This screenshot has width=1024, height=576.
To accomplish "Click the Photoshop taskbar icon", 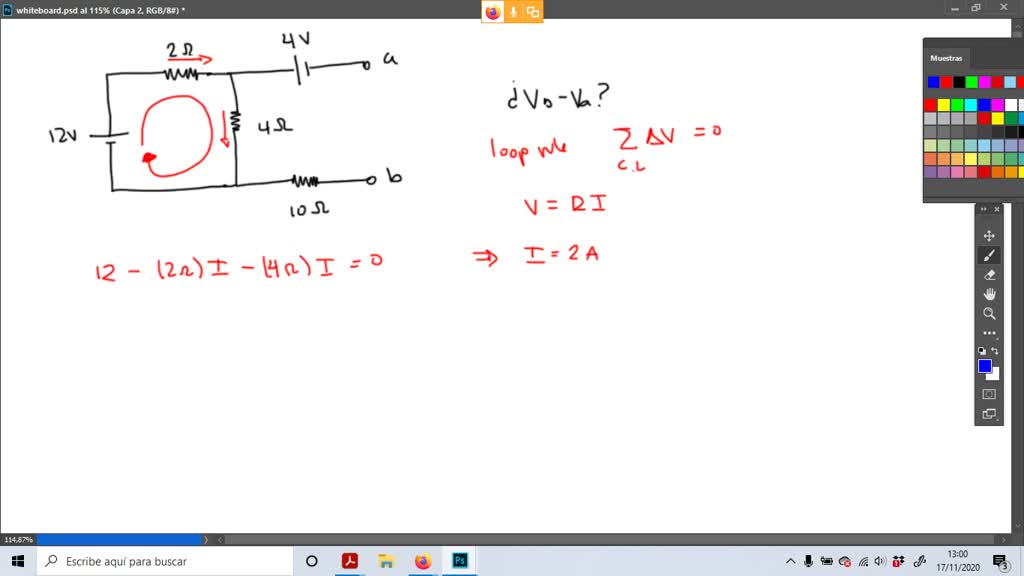I will point(460,561).
